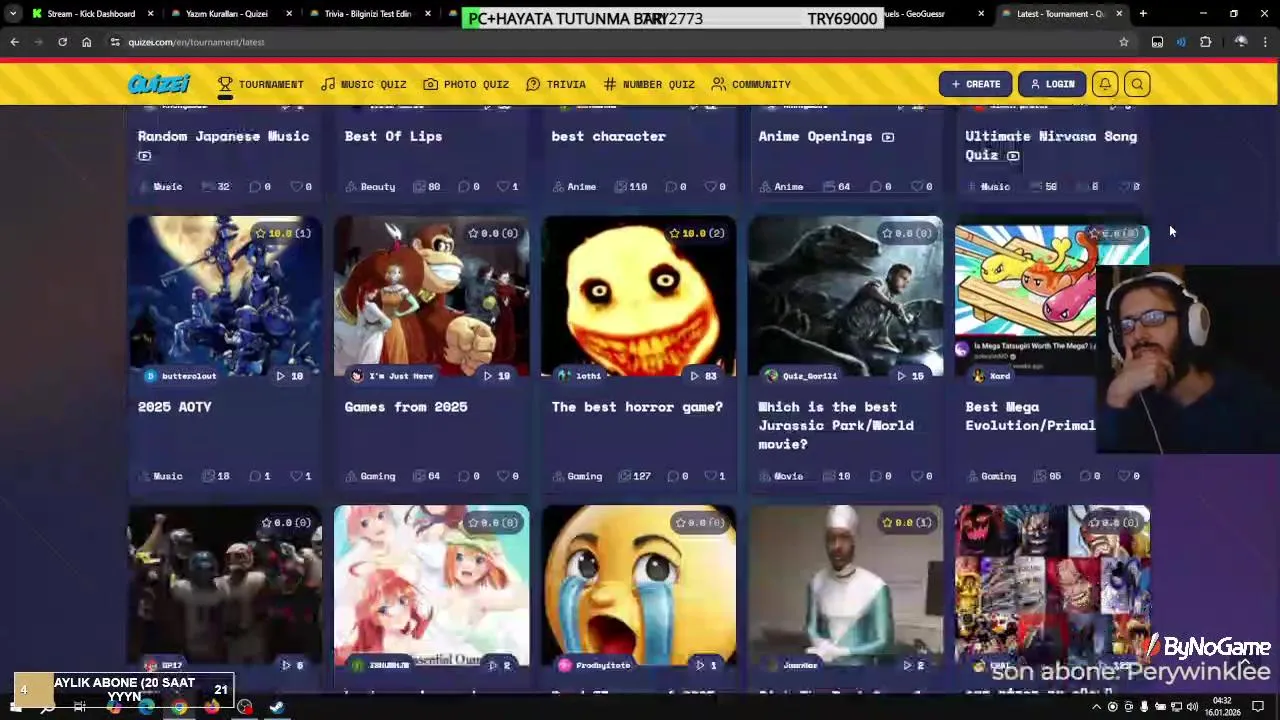This screenshot has width=1280, height=720.
Task: Reload the page with refresh icon
Action: click(x=62, y=42)
